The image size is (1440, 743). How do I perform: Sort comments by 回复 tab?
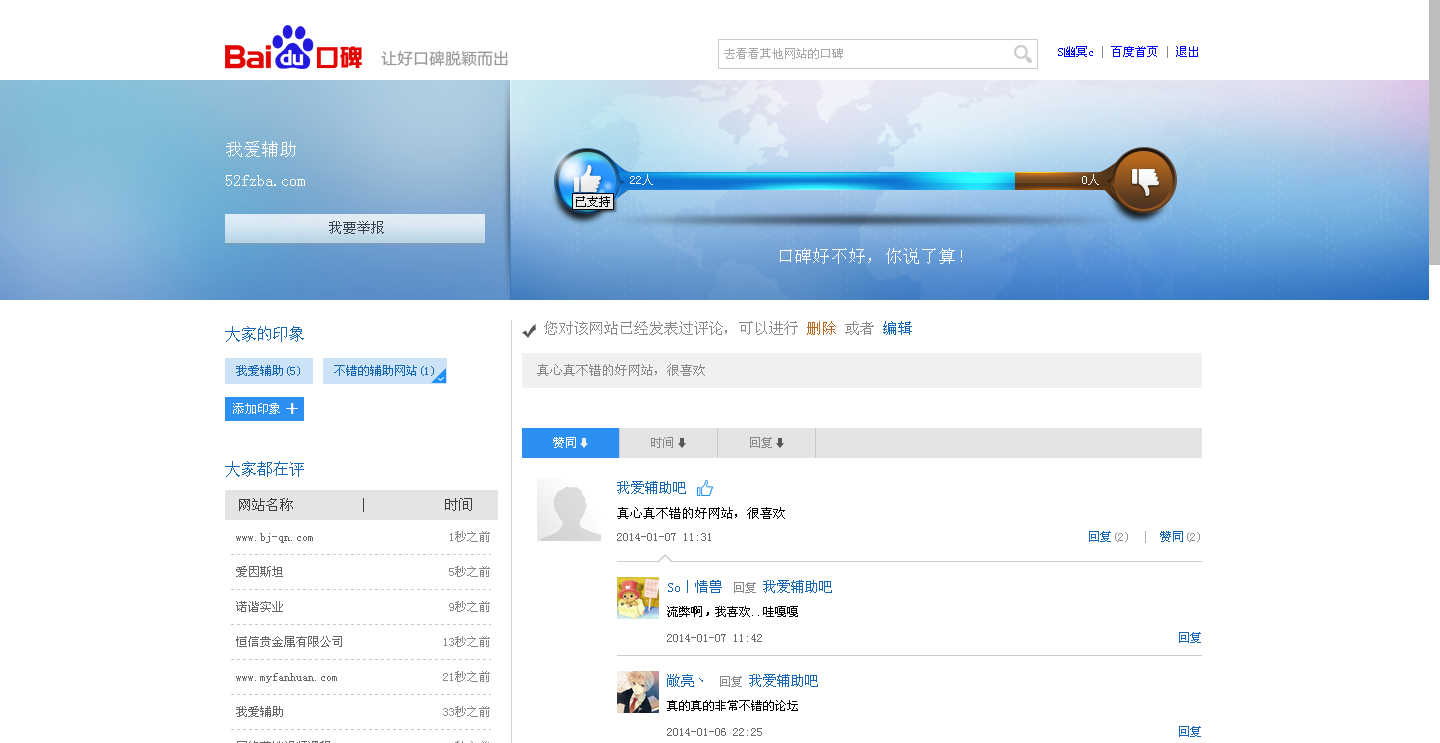click(766, 443)
